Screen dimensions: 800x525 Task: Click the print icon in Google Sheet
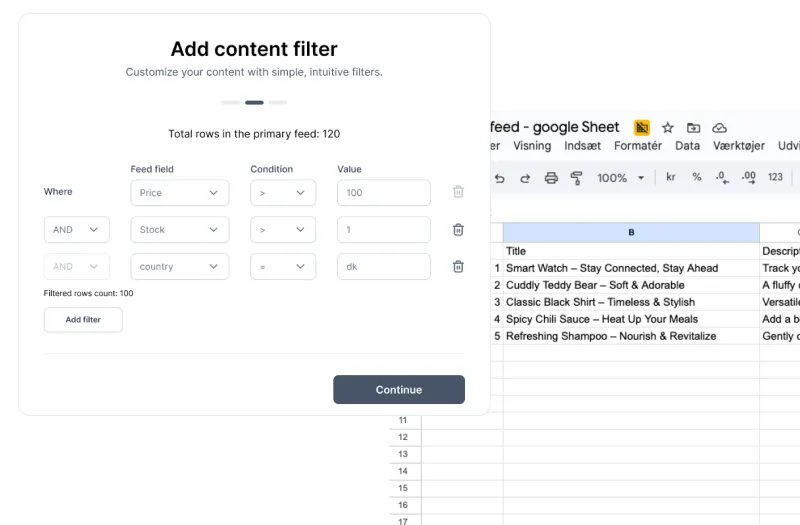point(551,178)
